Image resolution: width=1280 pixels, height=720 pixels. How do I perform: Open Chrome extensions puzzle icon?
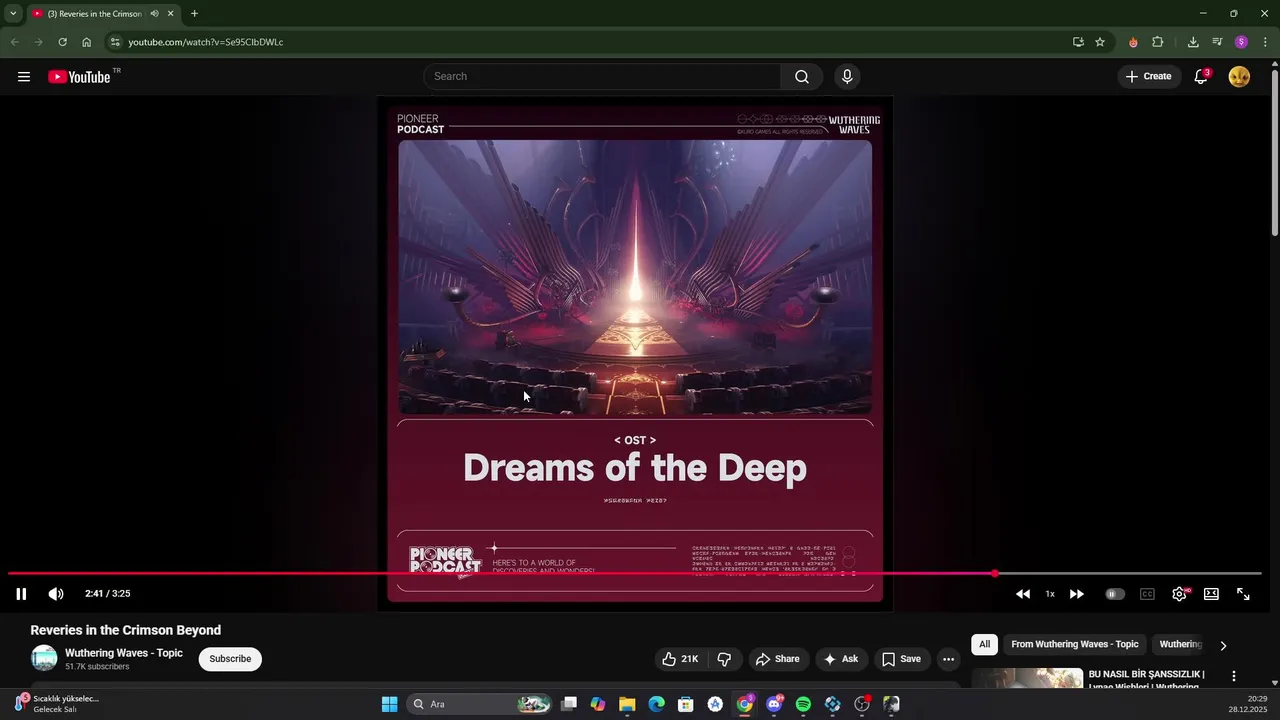[x=1158, y=42]
